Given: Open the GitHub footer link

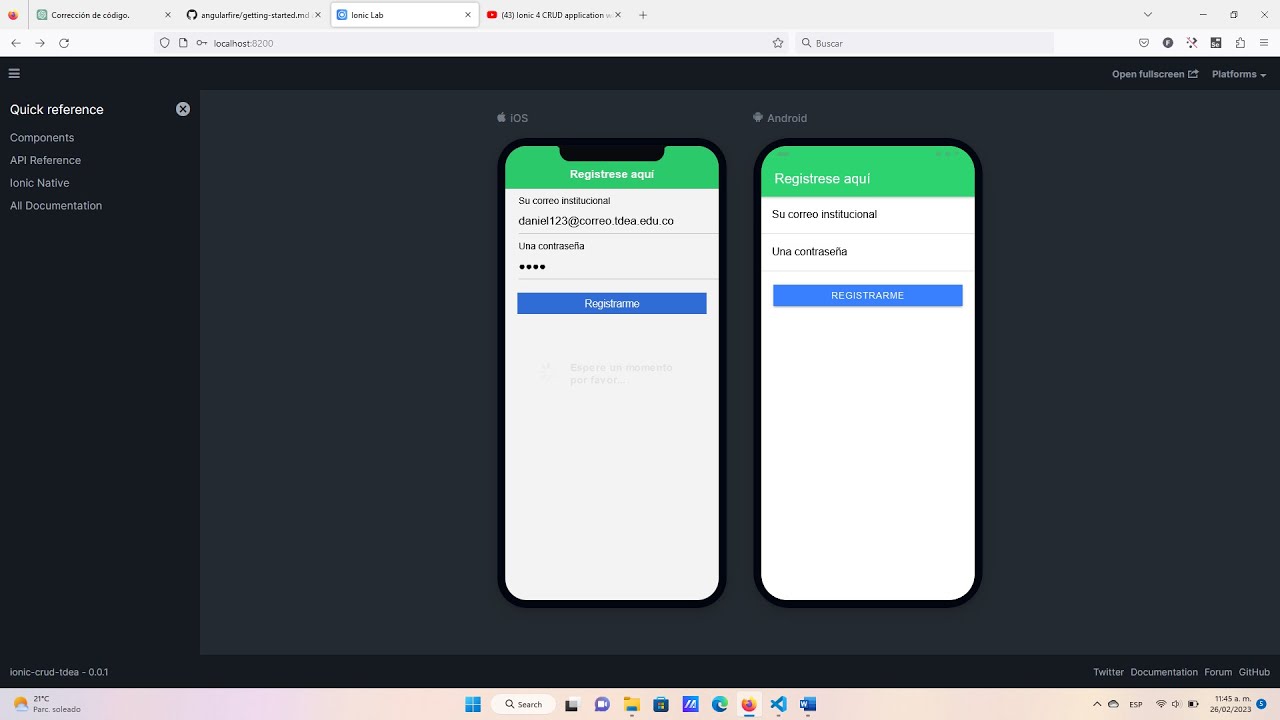Looking at the screenshot, I should (1254, 673).
